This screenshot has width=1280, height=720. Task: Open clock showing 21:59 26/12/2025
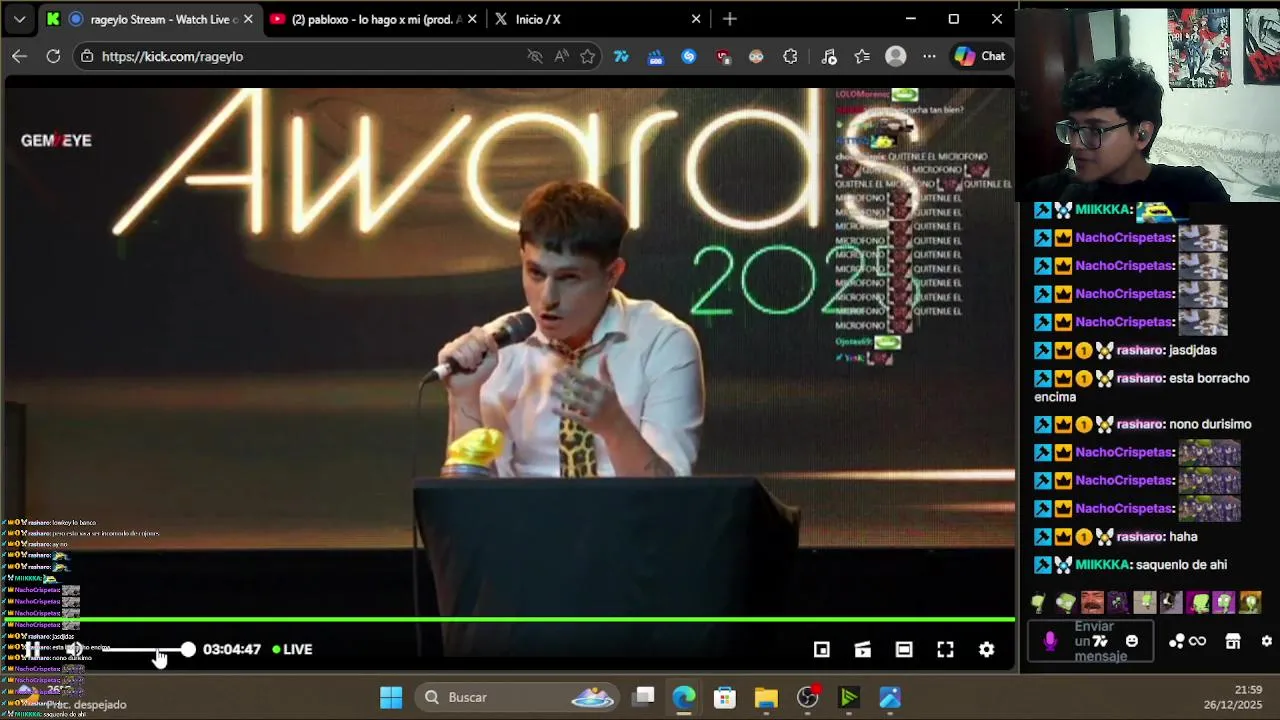[1233, 697]
